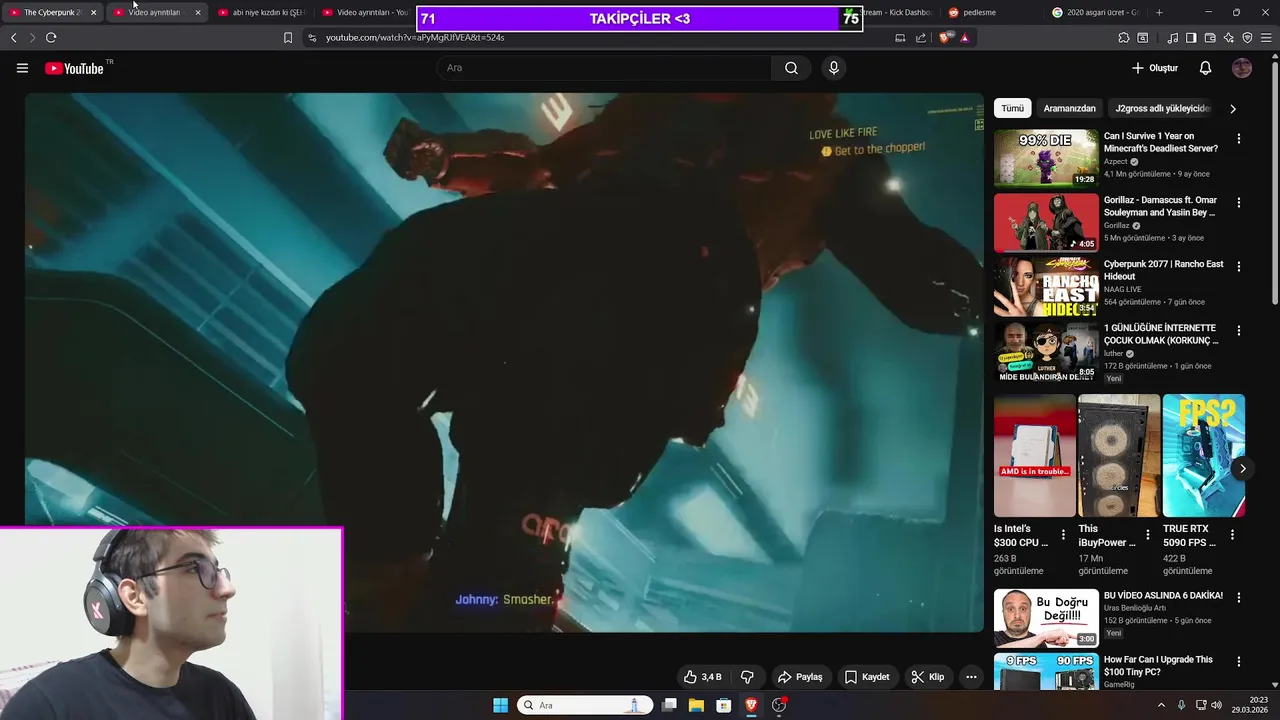The height and width of the screenshot is (720, 1280).
Task: Click the Klip clip button
Action: tap(927, 677)
